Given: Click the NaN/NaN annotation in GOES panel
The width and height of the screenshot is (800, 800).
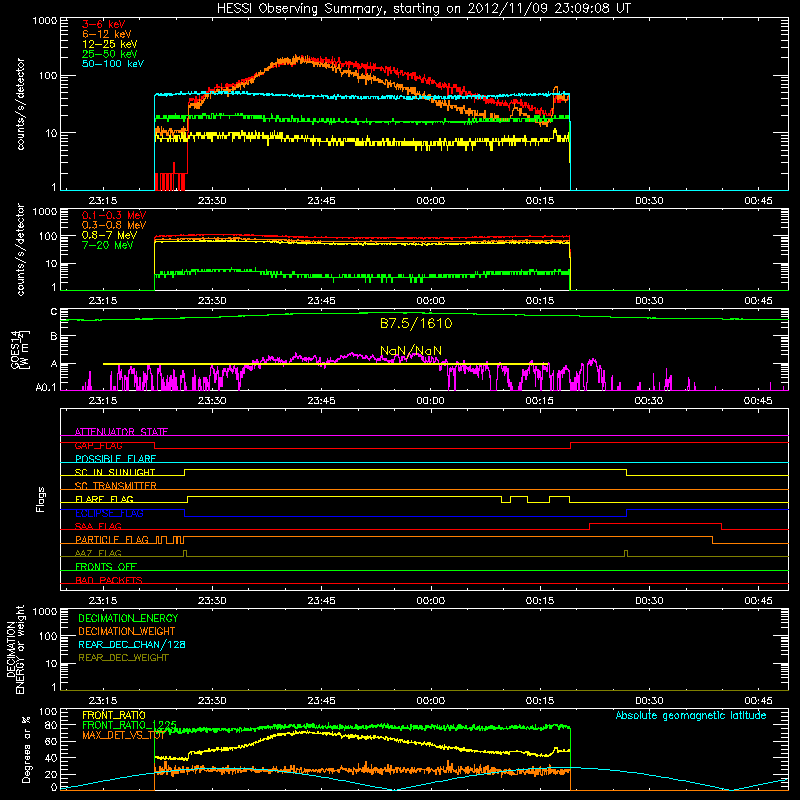Looking at the screenshot, I should pos(411,351).
